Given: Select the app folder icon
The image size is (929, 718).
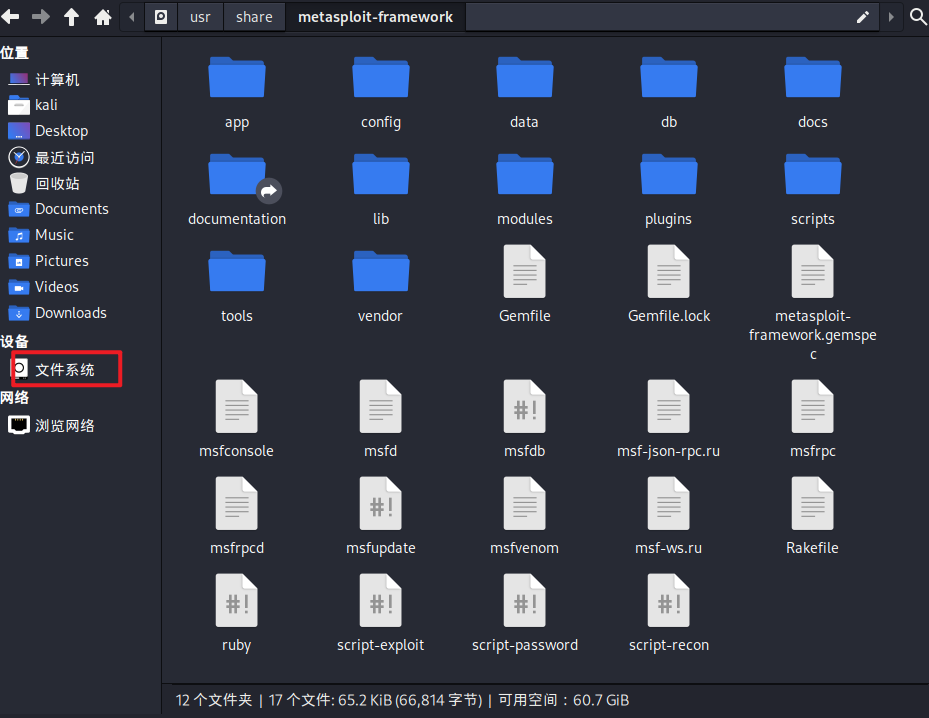Looking at the screenshot, I should click(x=237, y=77).
